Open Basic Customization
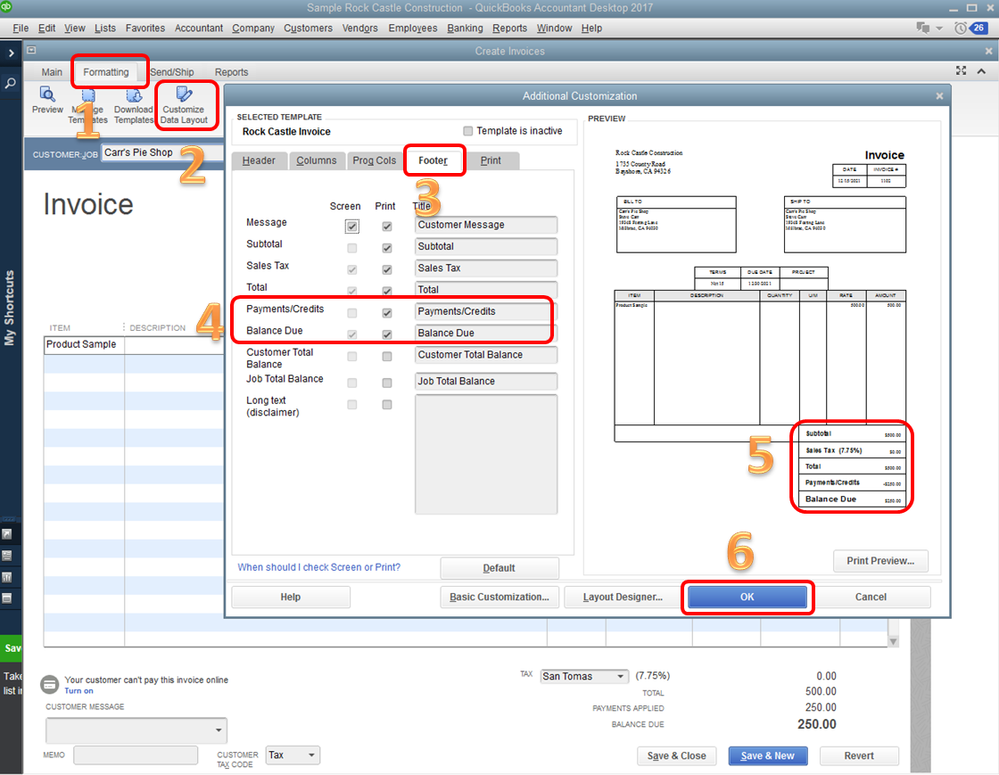 click(500, 597)
